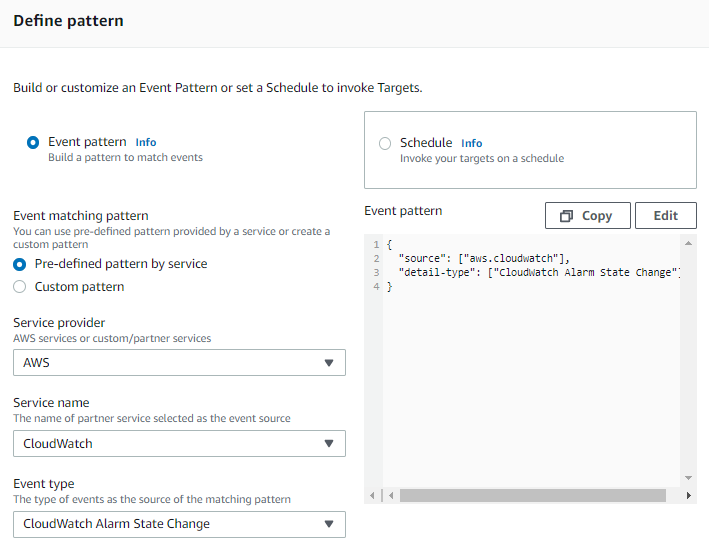
Task: Click the Event matching pattern label
Action: (x=81, y=216)
